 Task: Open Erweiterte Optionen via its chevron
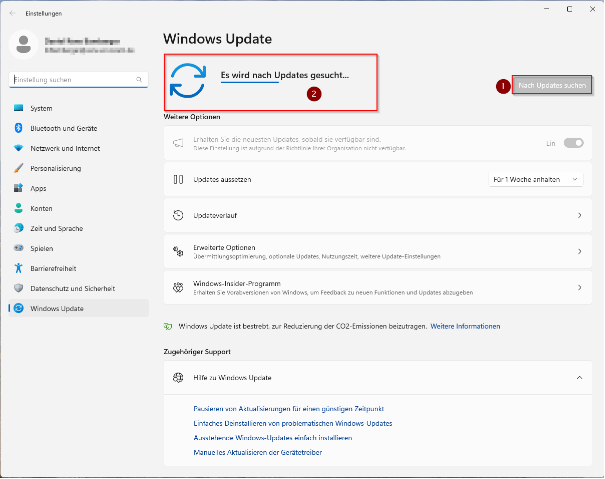pos(580,251)
